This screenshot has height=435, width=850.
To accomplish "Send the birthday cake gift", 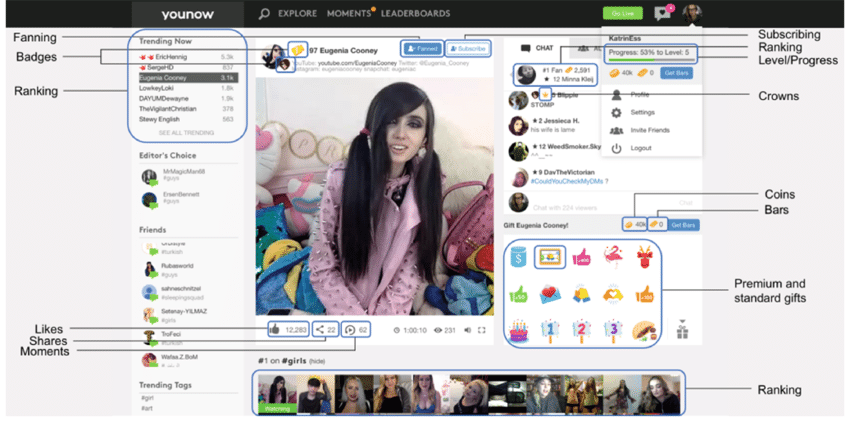I will (x=519, y=329).
